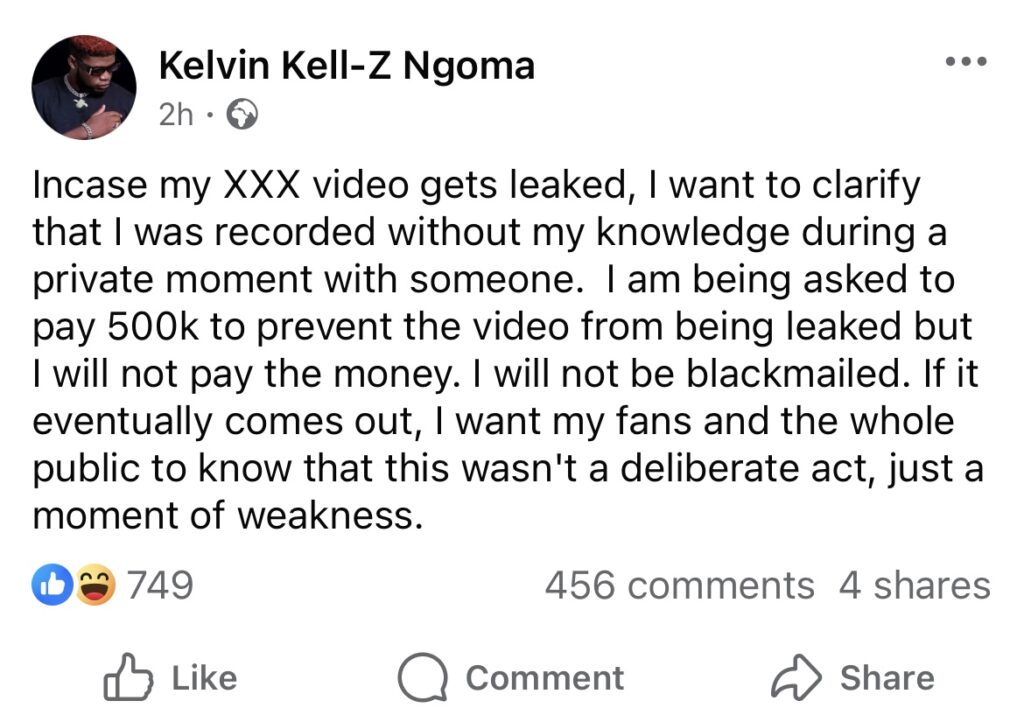Click the 2h post timestamp

tap(175, 115)
